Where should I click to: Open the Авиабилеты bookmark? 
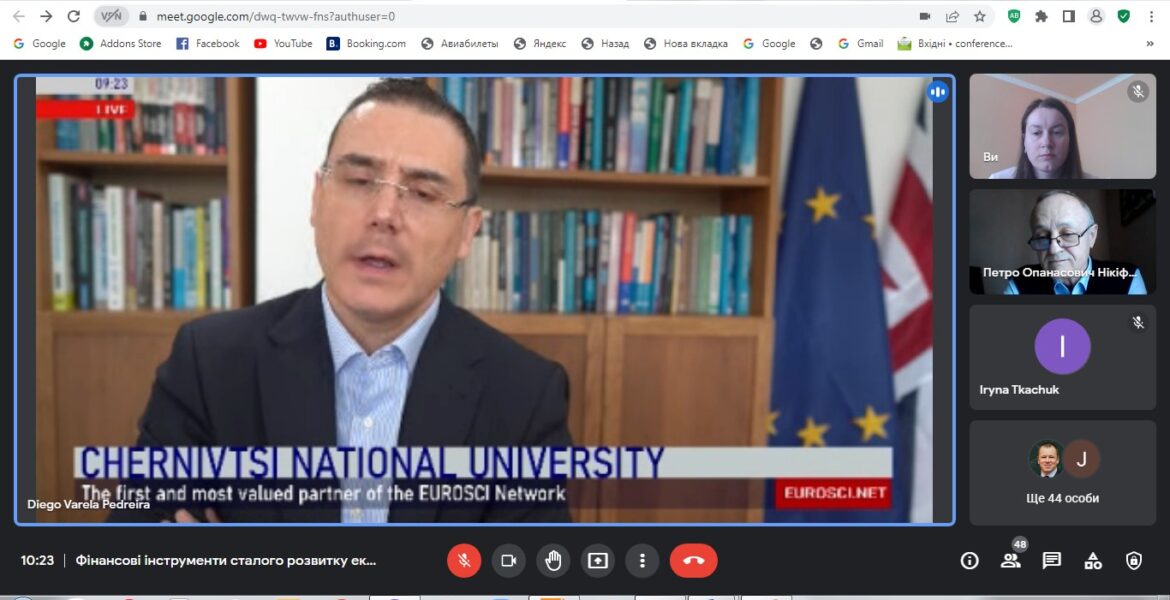point(460,44)
